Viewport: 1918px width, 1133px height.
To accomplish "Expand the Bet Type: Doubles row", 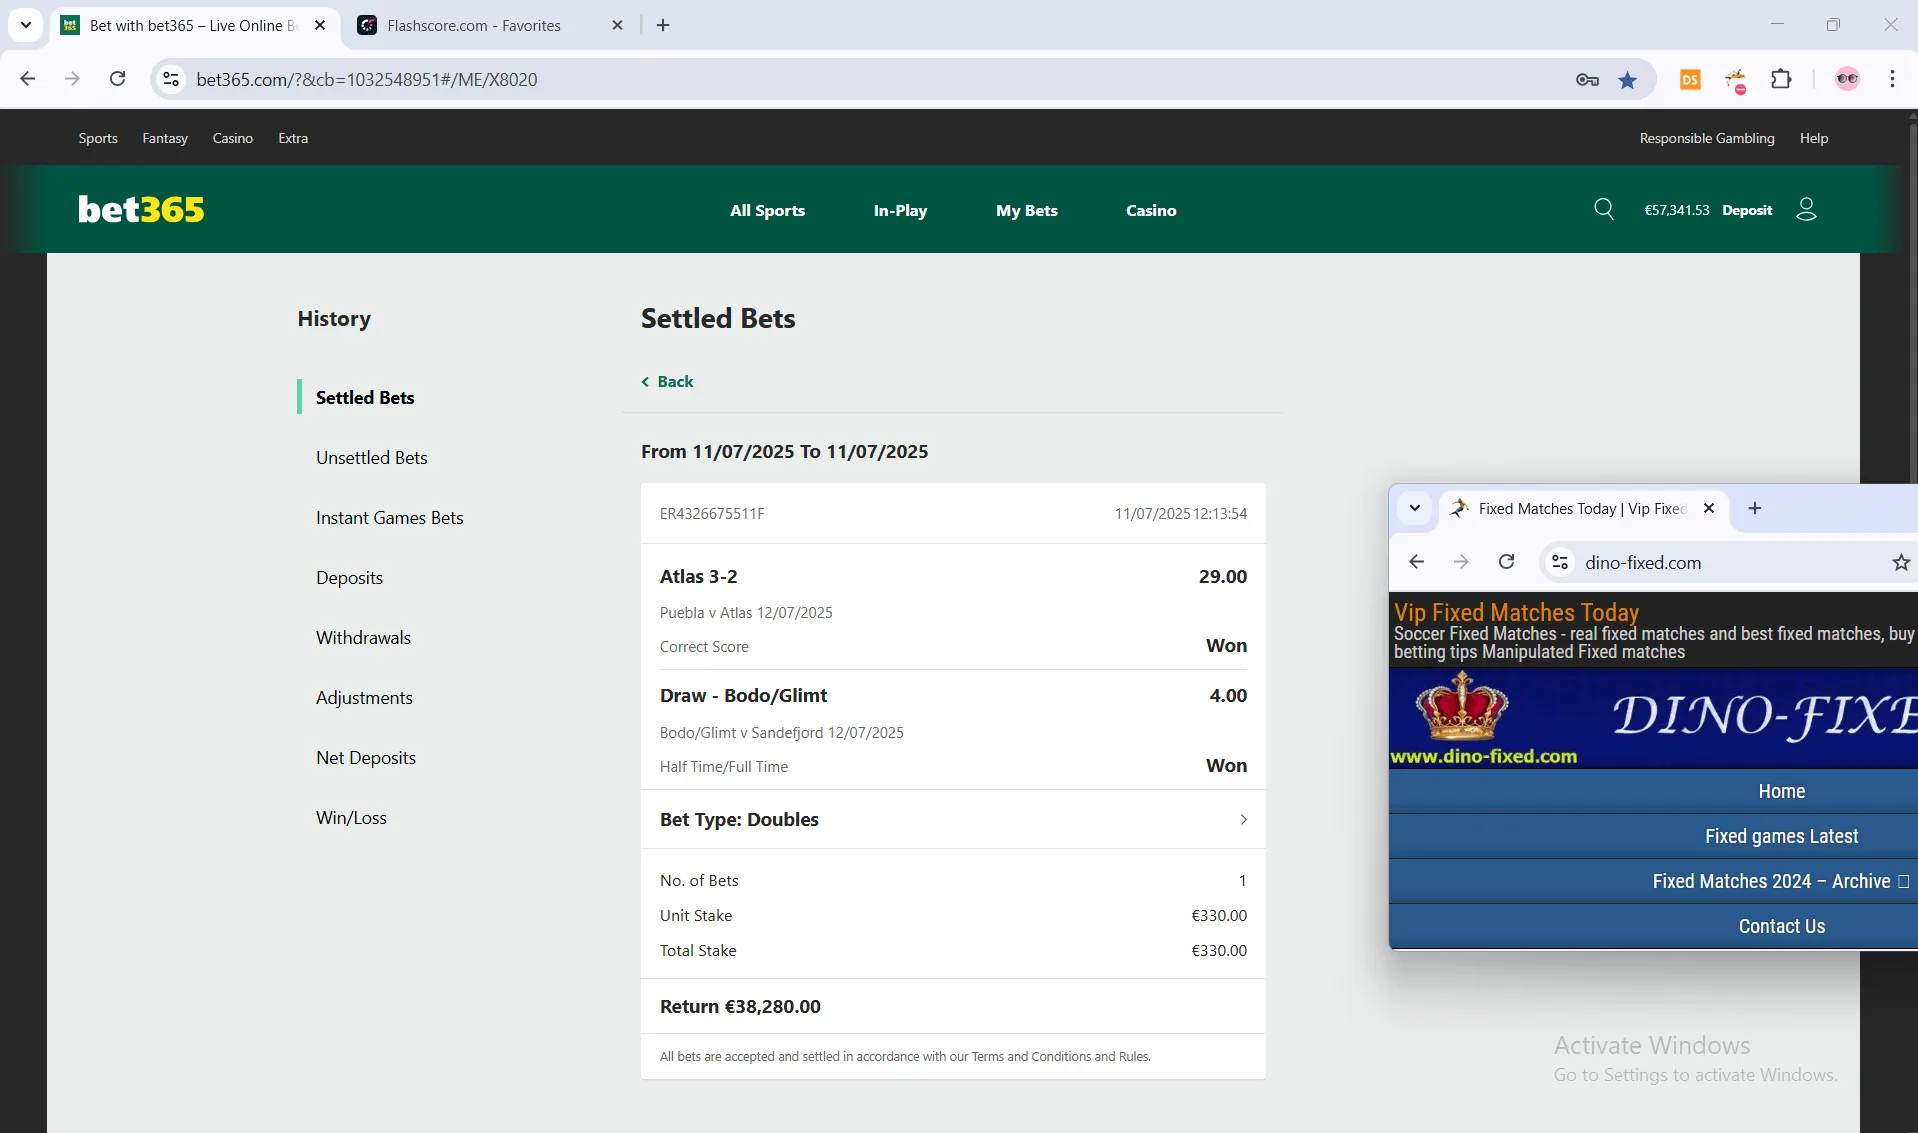I will coord(952,819).
